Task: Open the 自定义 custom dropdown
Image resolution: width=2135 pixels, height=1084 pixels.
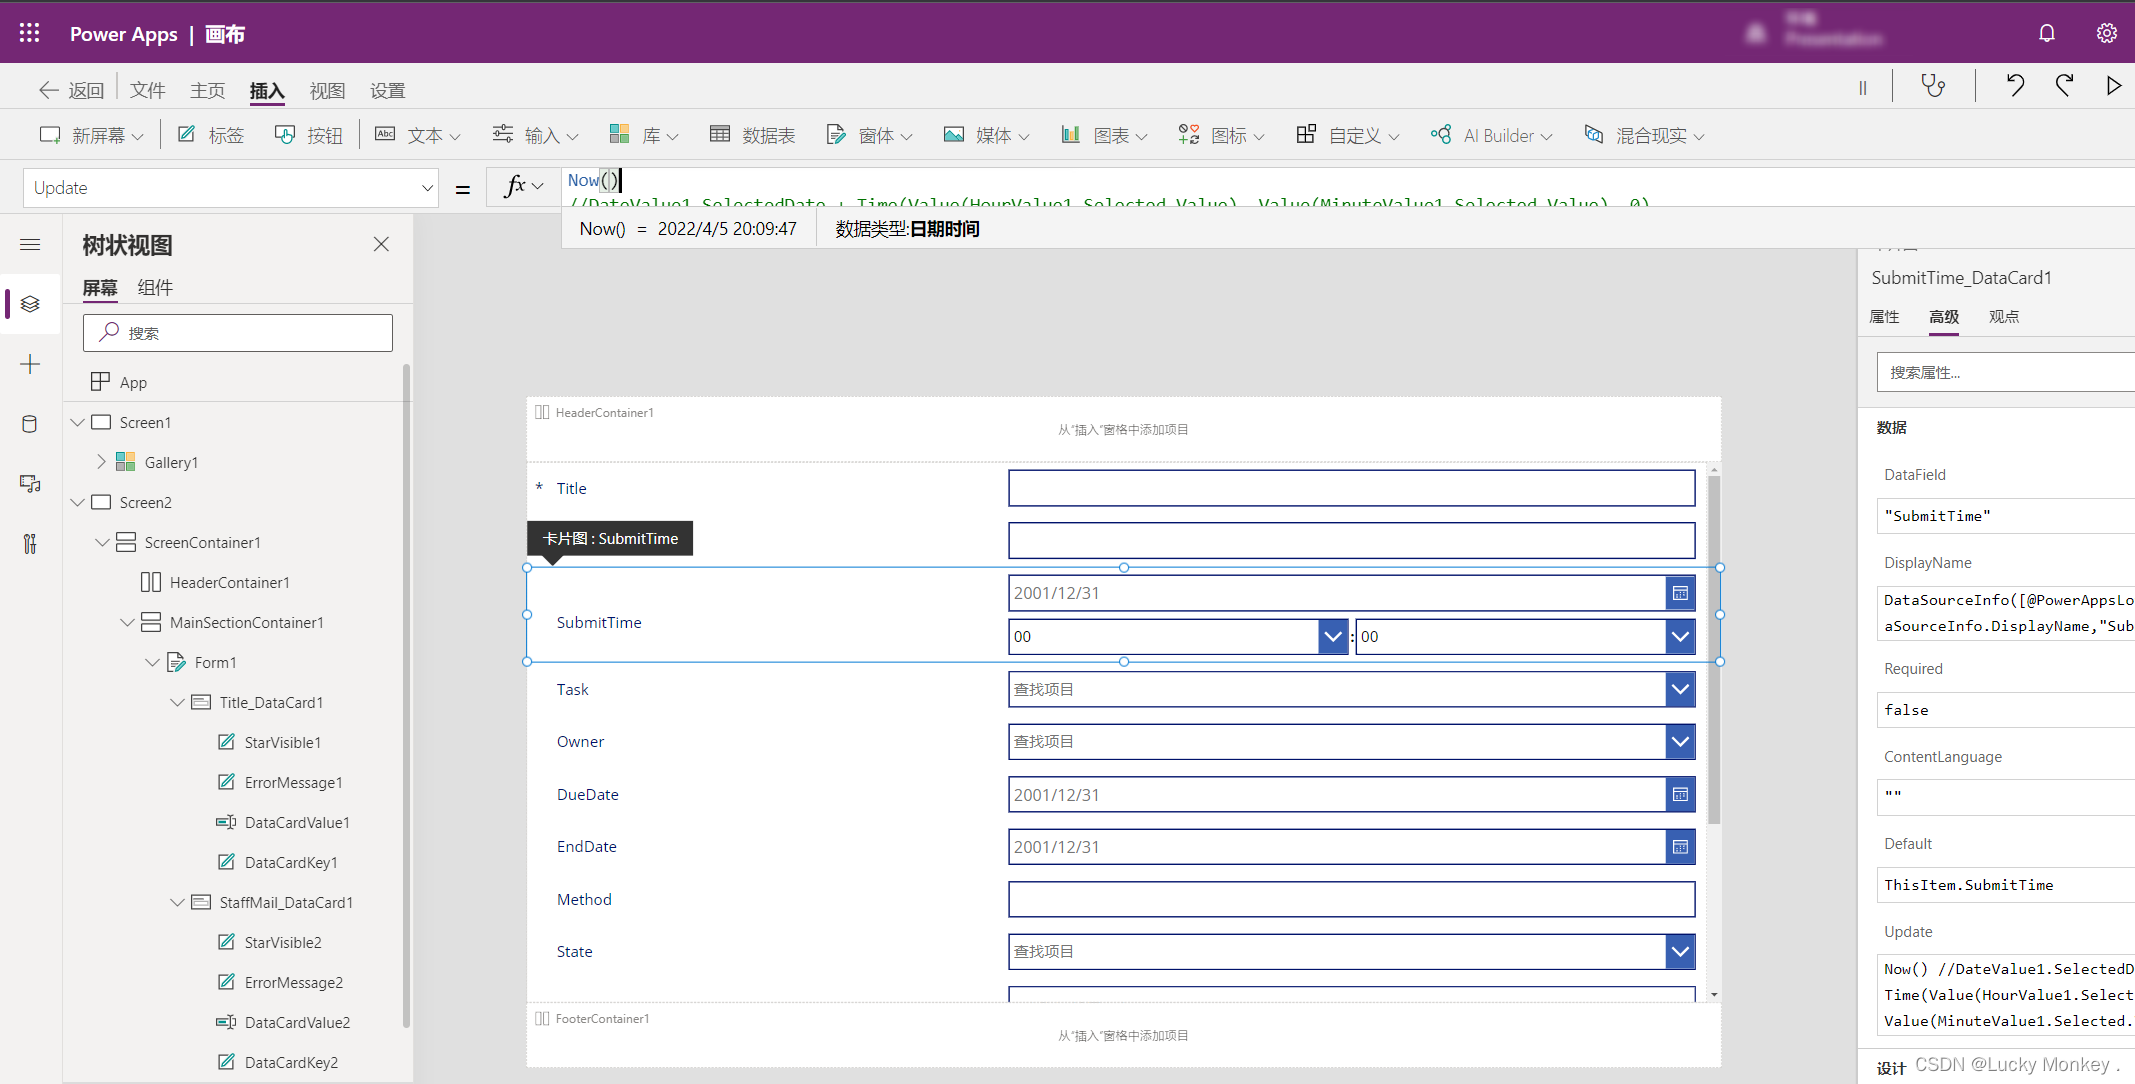Action: [x=1348, y=135]
